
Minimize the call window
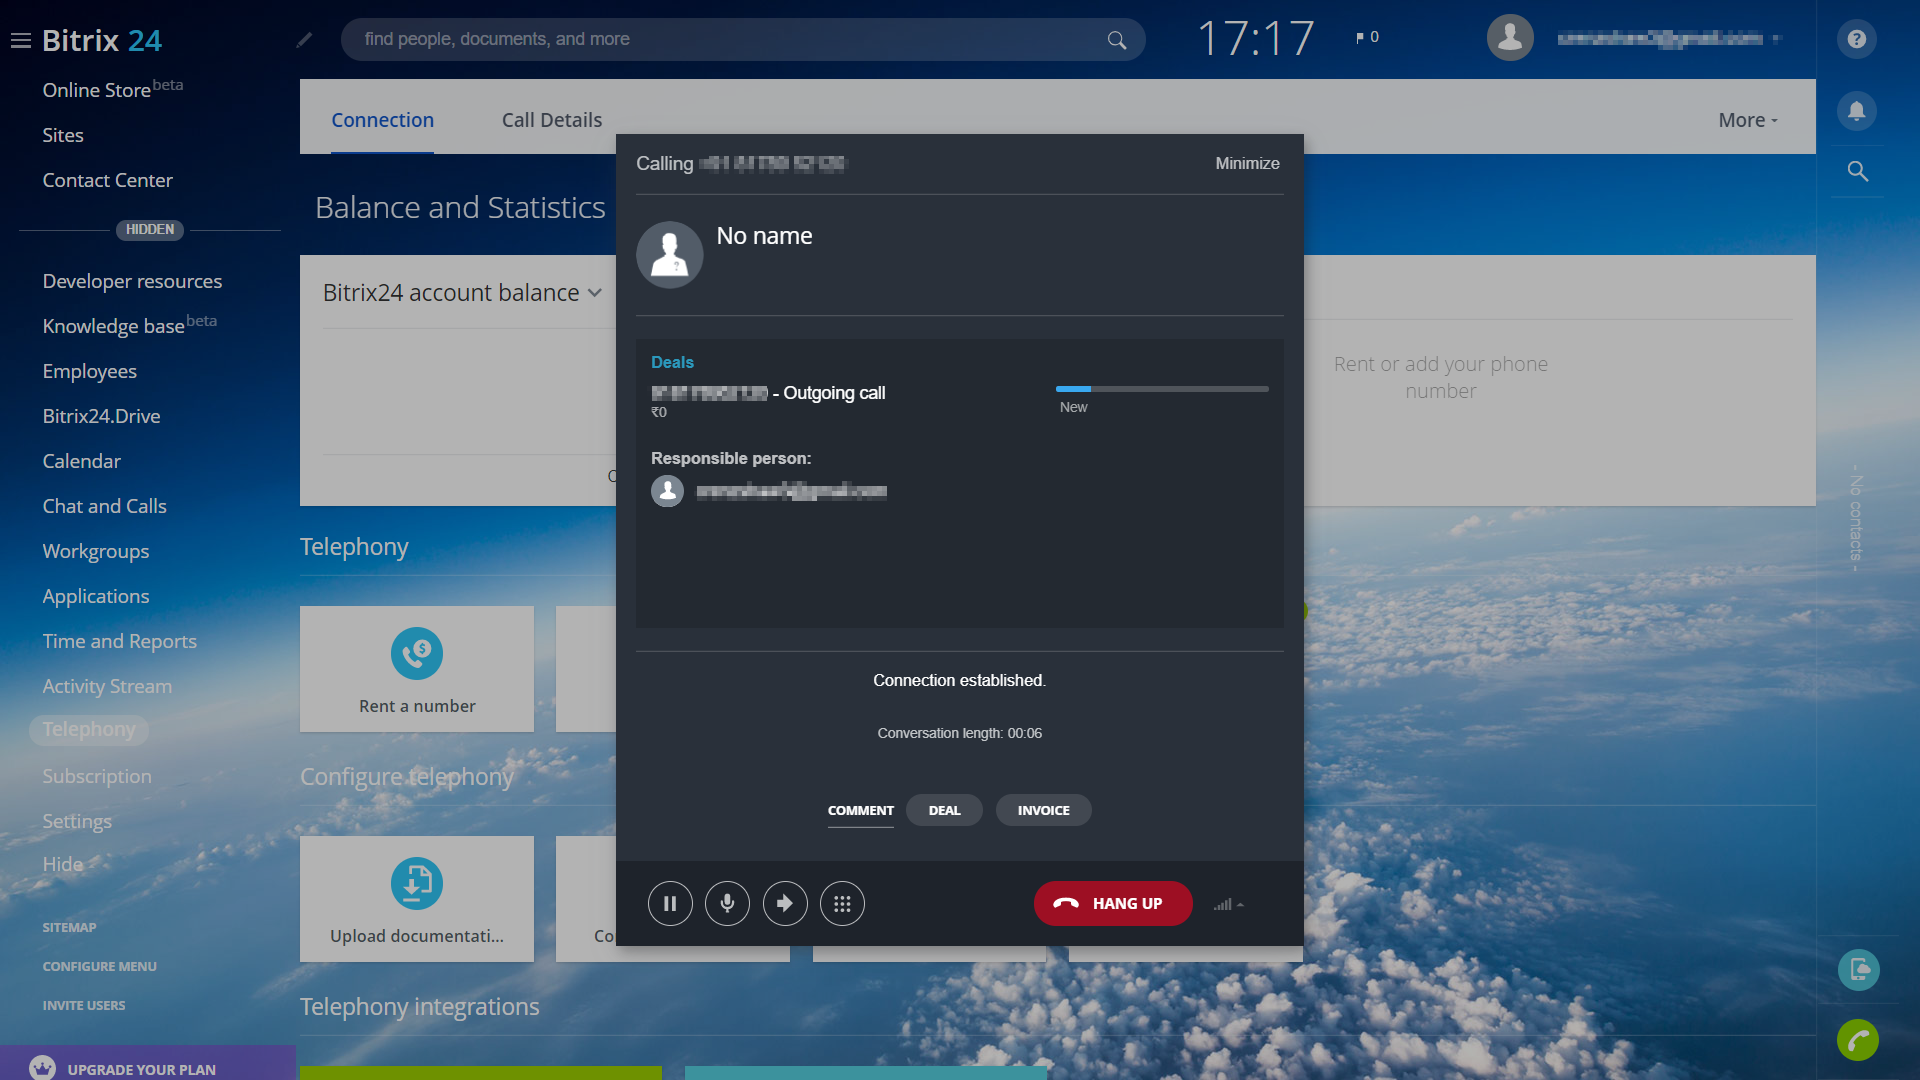pyautogui.click(x=1247, y=163)
